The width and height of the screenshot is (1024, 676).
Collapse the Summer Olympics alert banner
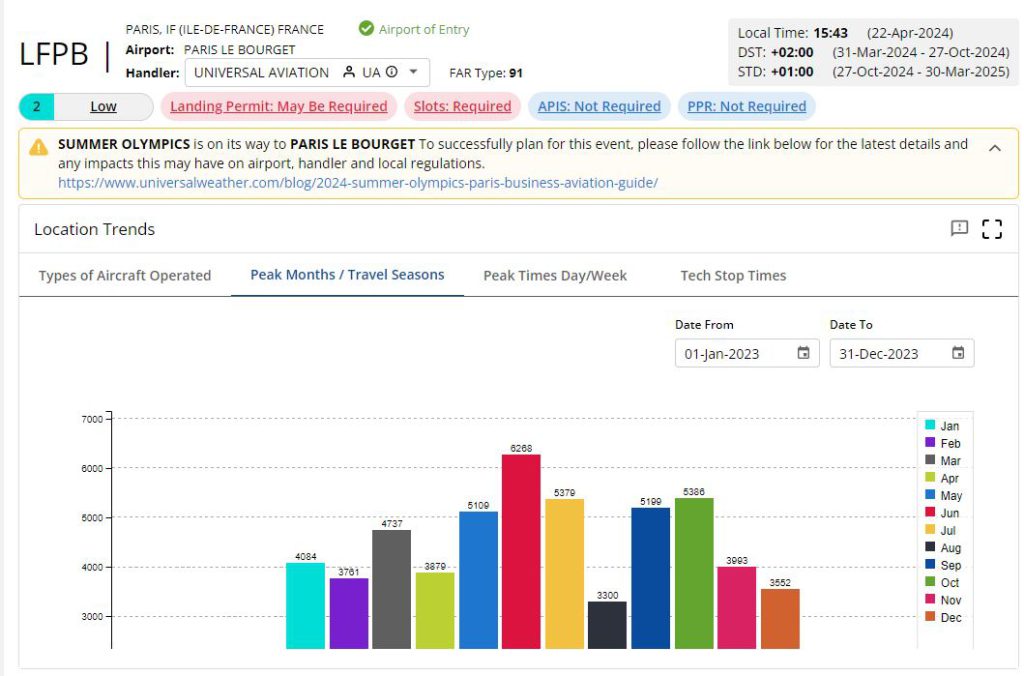(995, 147)
